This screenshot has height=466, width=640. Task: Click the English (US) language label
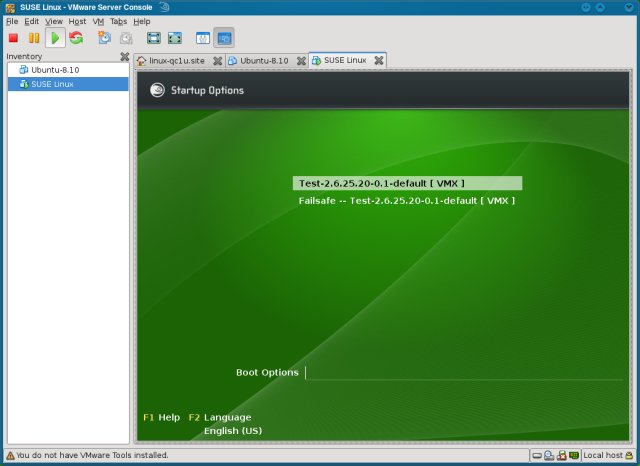tap(233, 431)
